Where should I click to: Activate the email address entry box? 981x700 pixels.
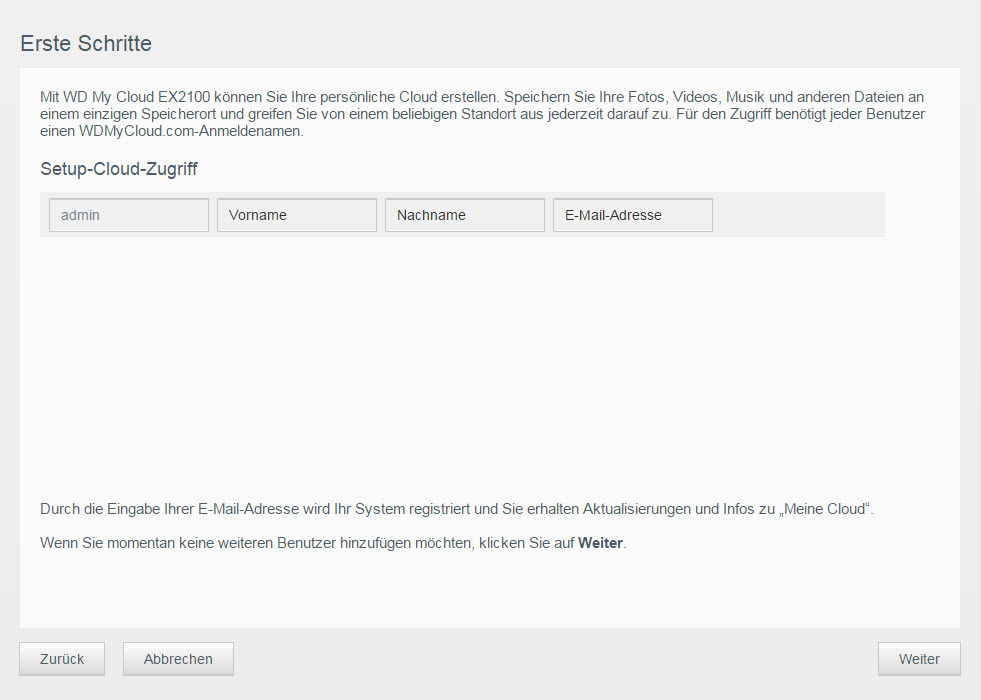[633, 215]
